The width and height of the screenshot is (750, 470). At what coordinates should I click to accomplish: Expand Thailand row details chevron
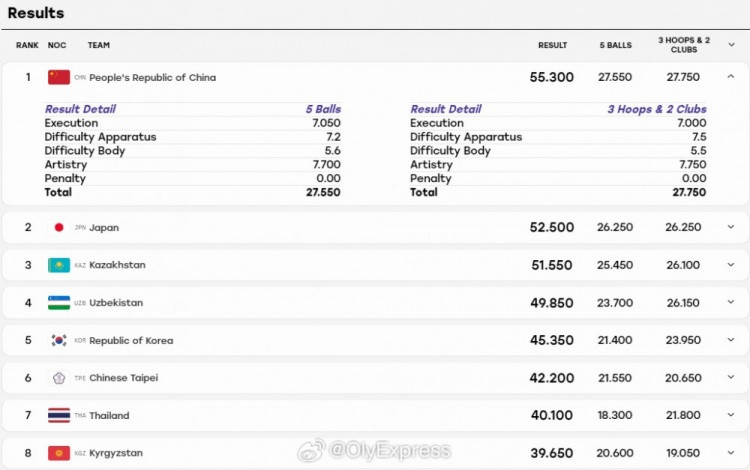coord(730,415)
